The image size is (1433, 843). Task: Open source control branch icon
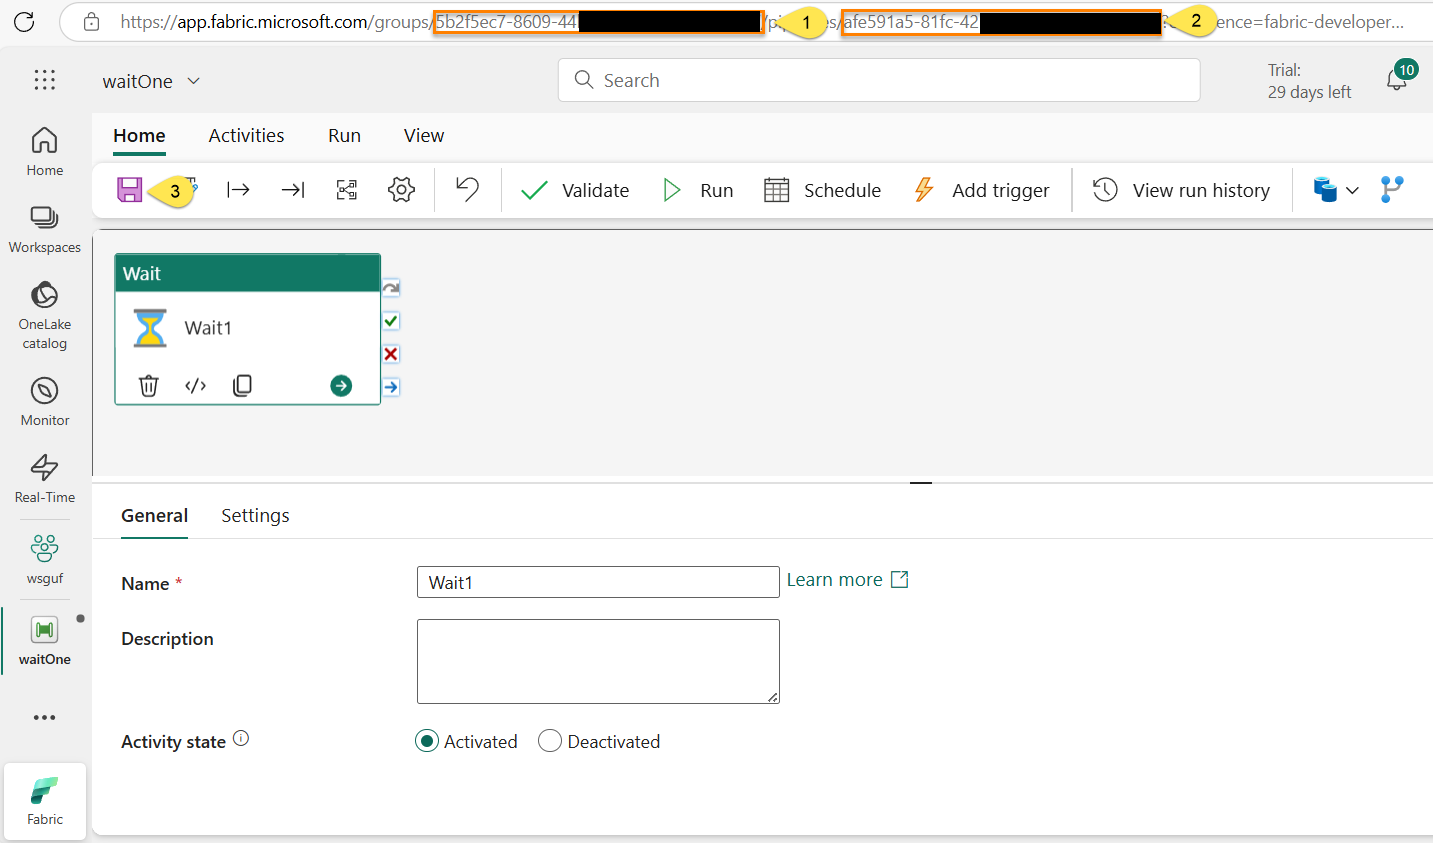[1392, 190]
